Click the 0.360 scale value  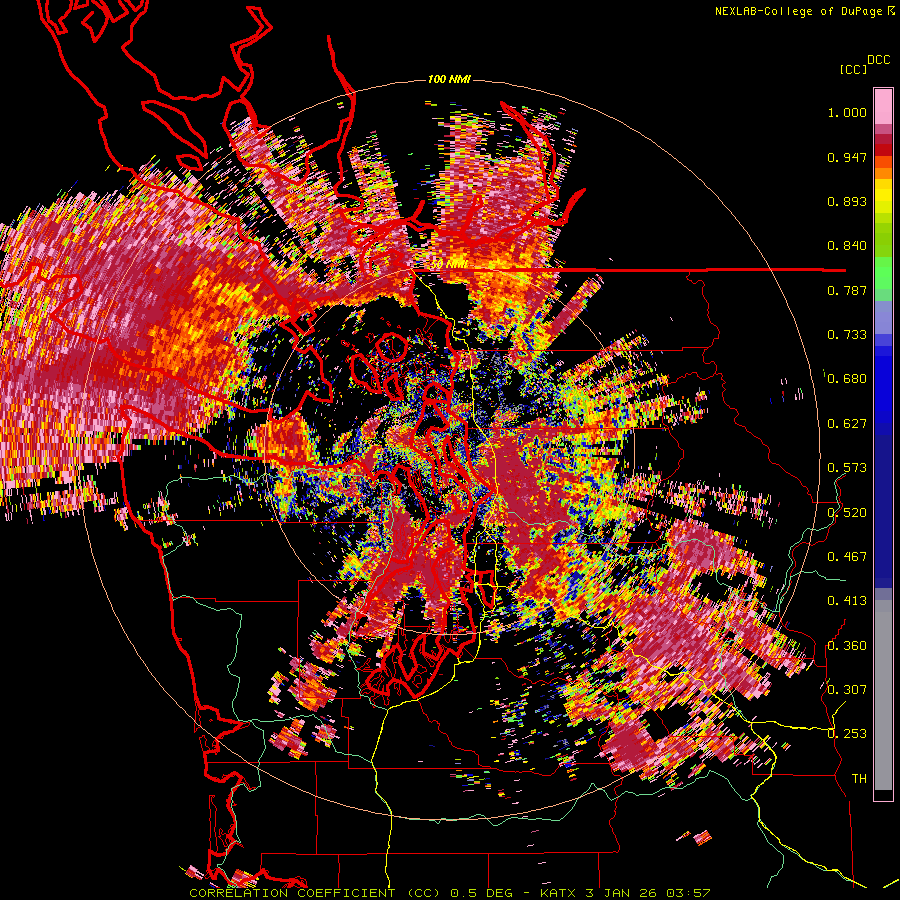click(847, 646)
